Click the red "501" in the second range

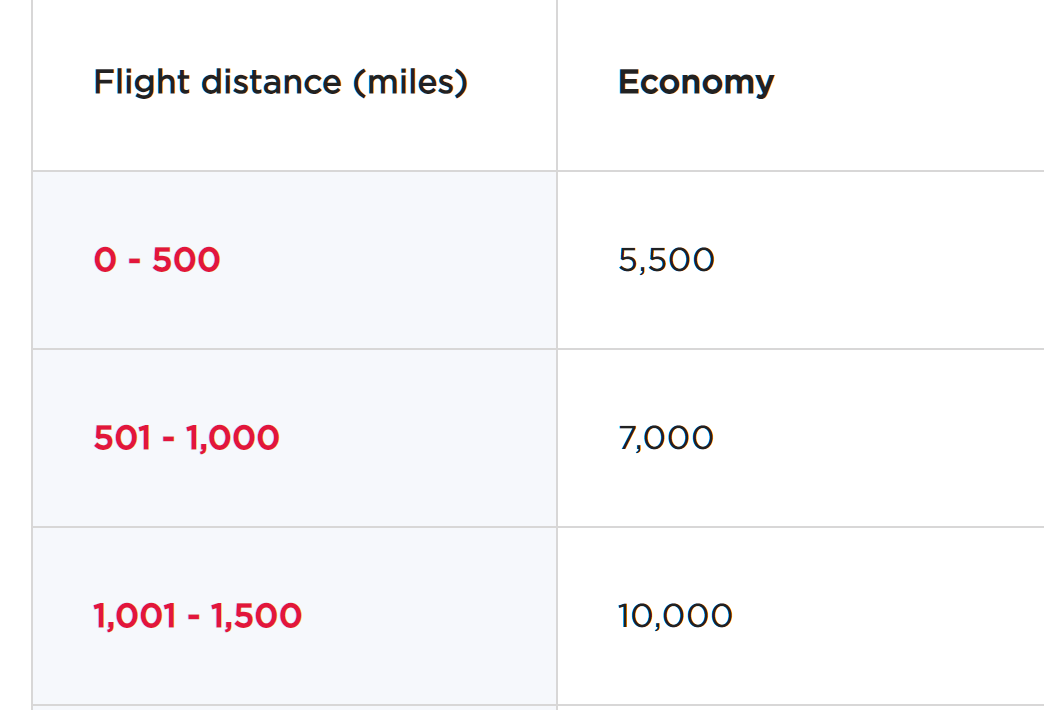122,438
